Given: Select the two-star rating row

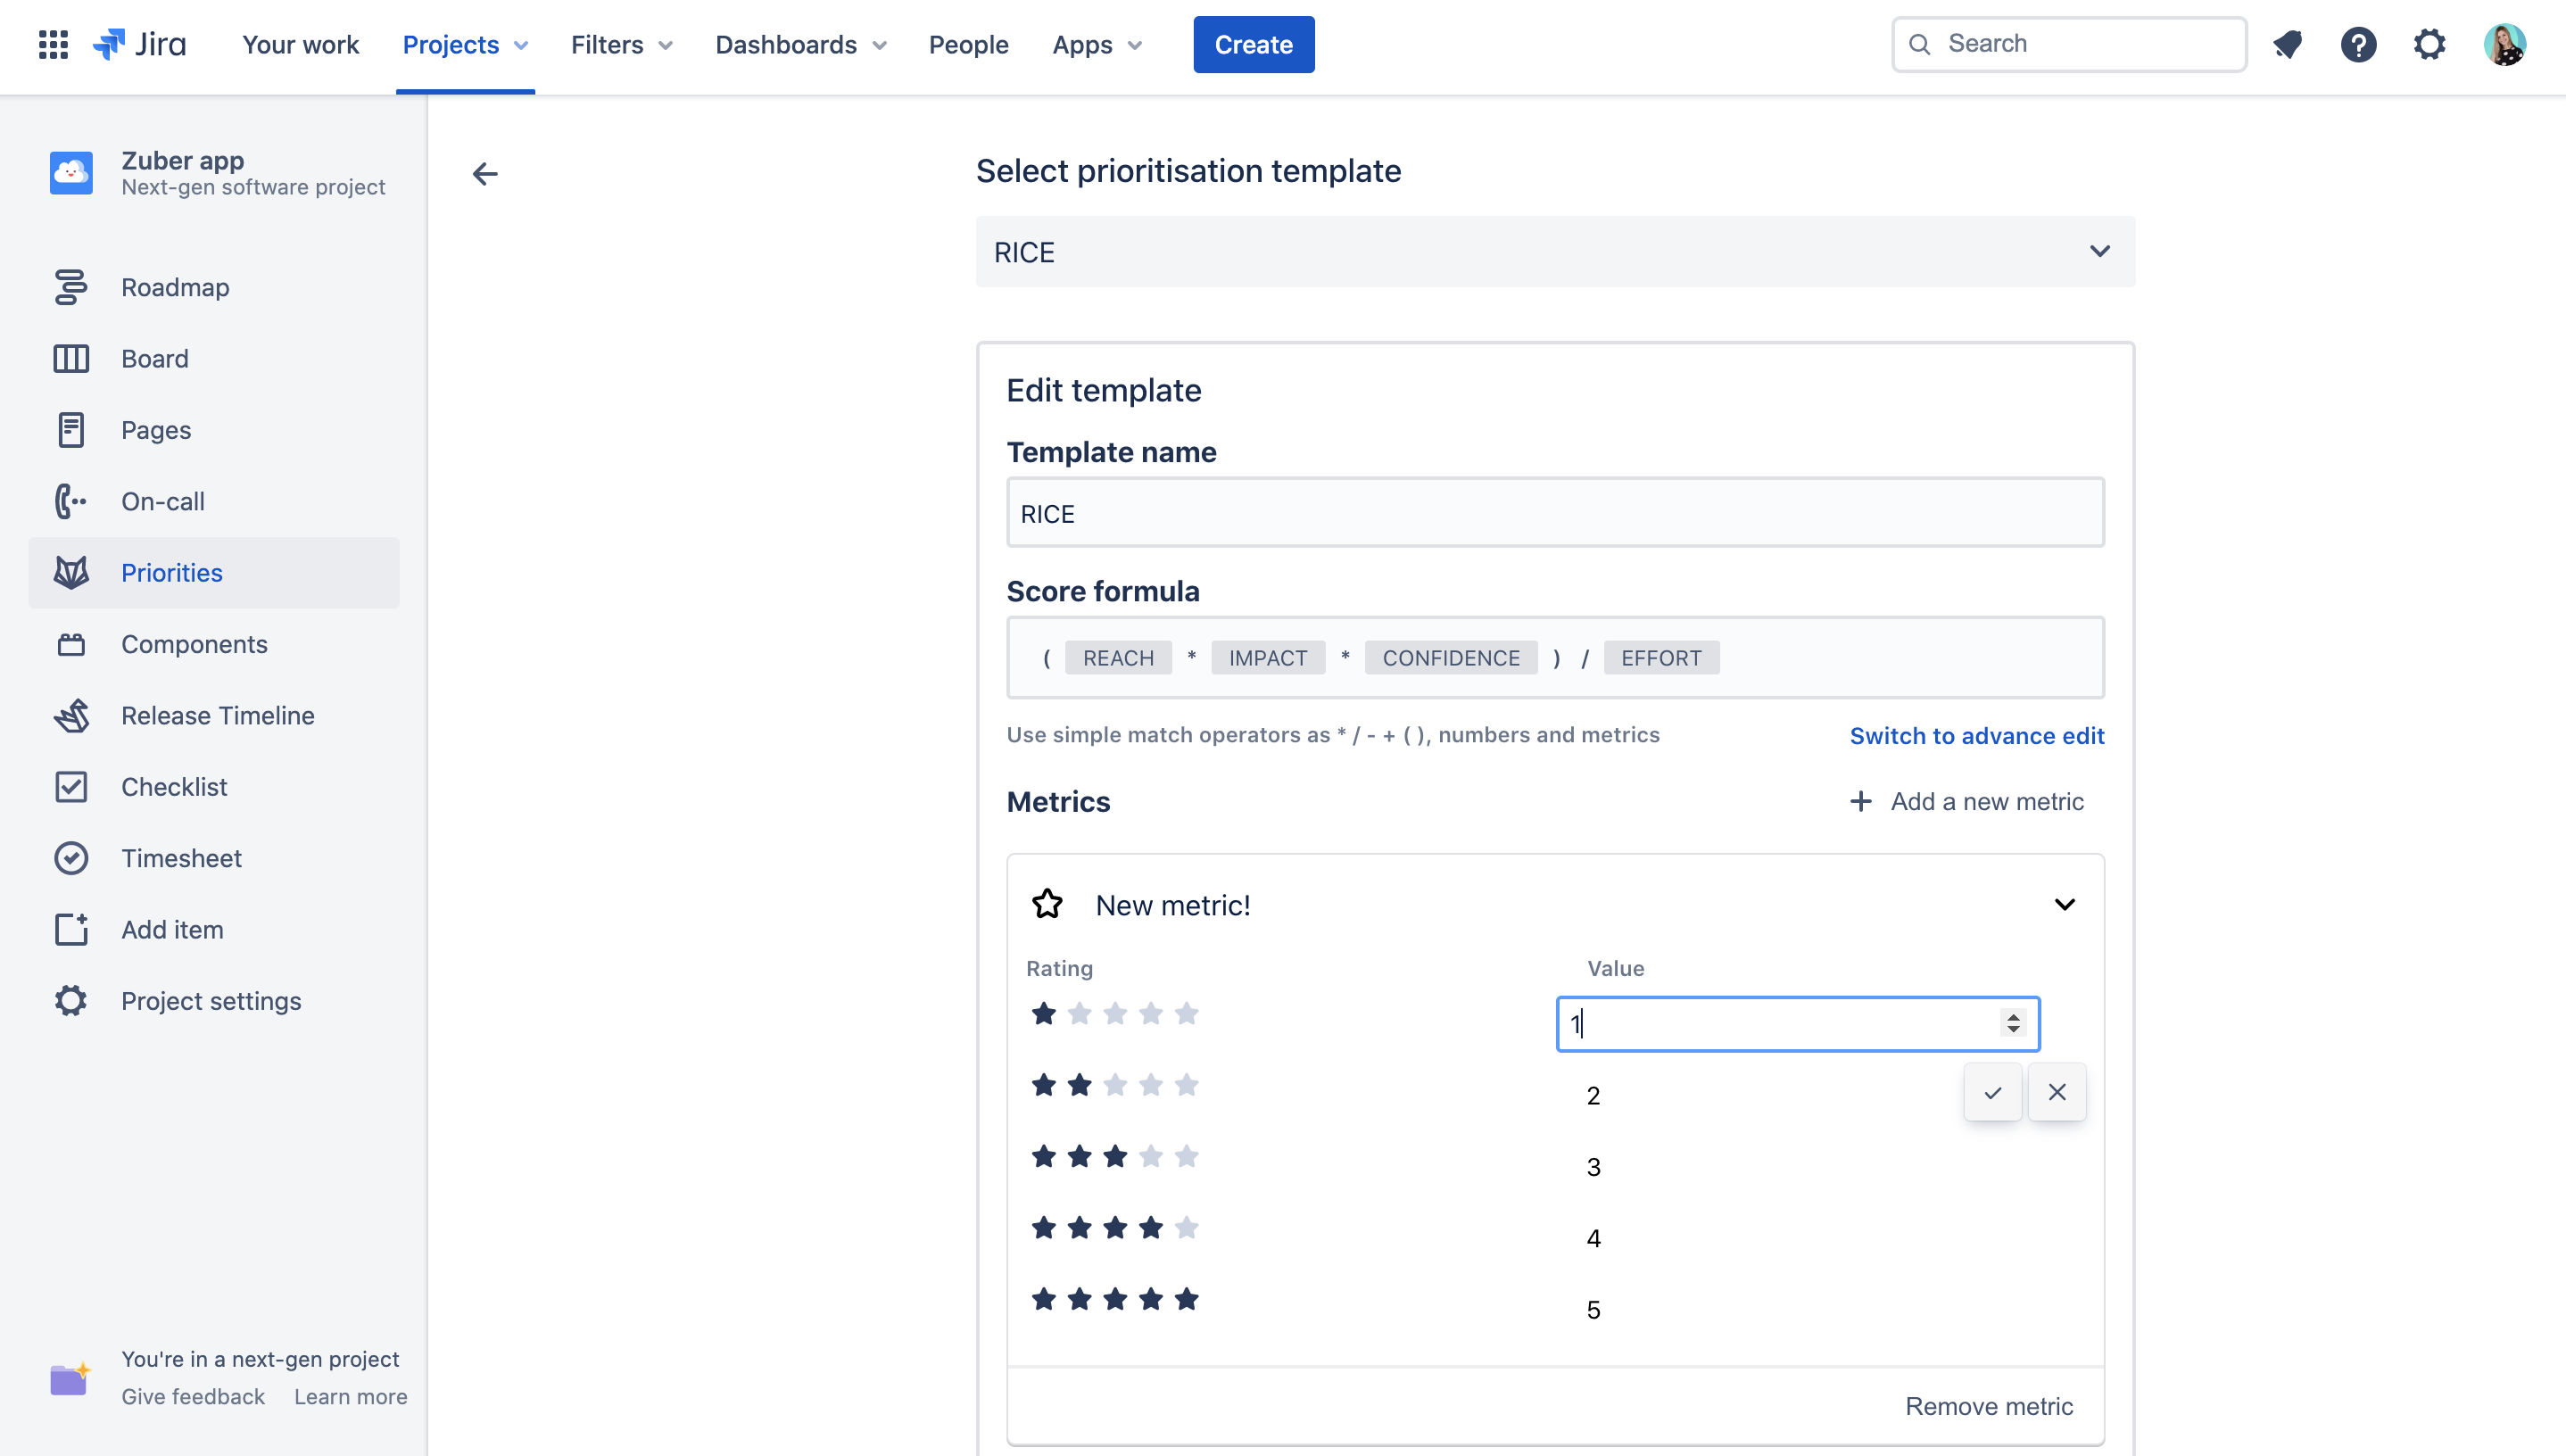Looking at the screenshot, I should coord(1114,1085).
